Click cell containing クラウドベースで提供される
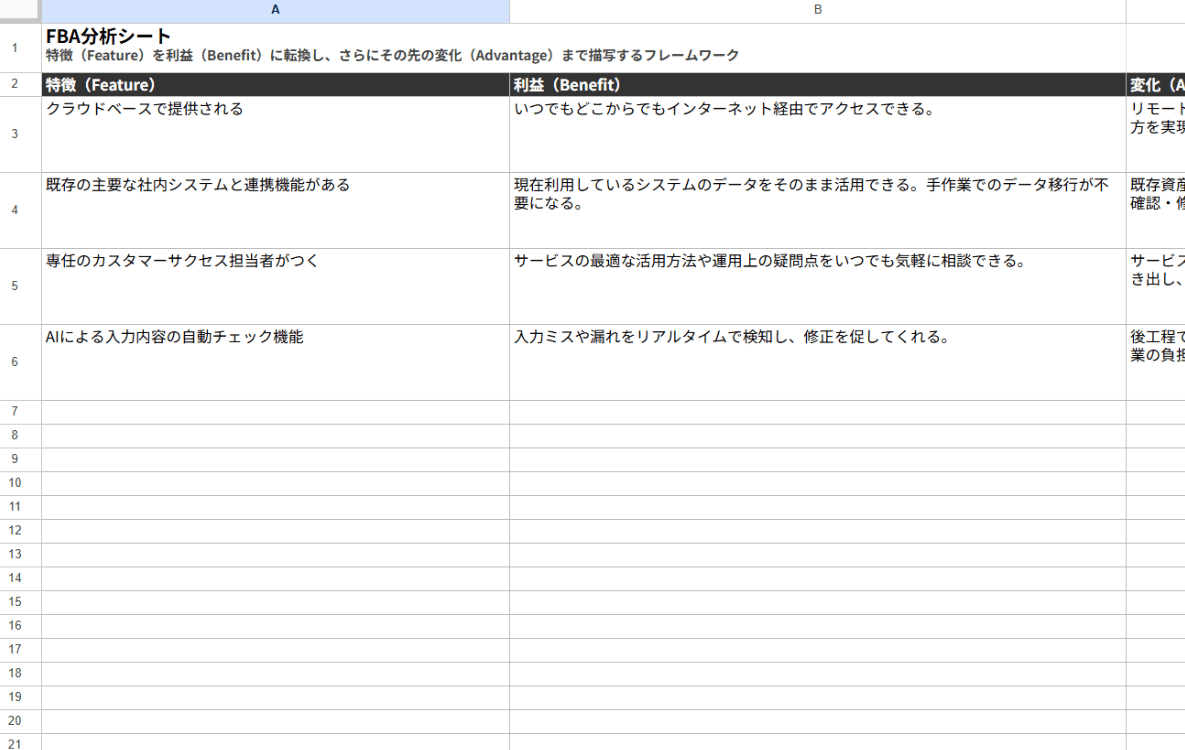This screenshot has height=750, width=1185. point(275,134)
